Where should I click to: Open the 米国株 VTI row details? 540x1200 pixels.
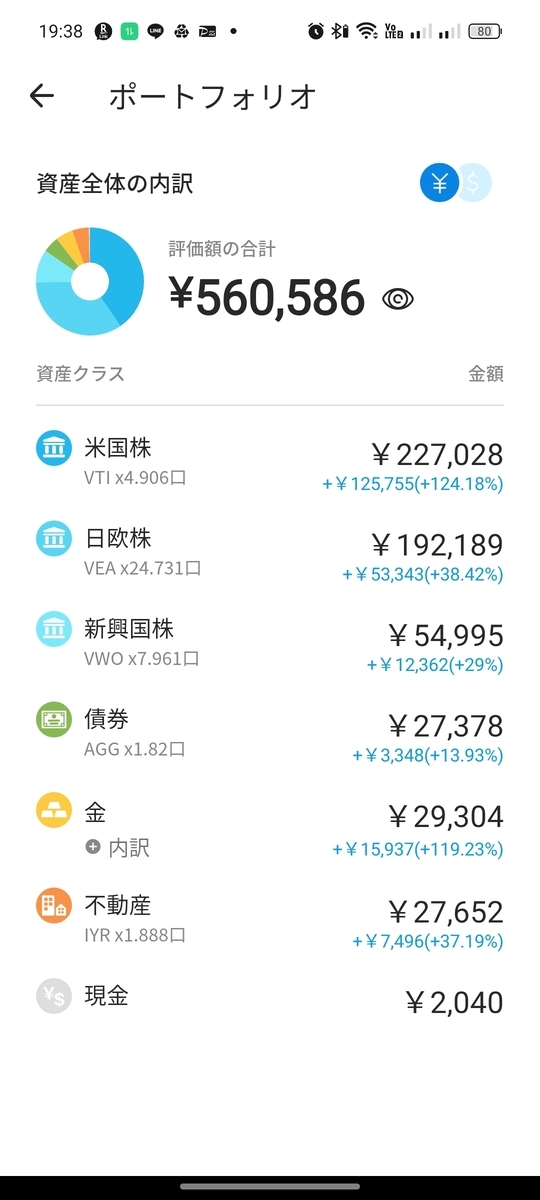pyautogui.click(x=270, y=462)
